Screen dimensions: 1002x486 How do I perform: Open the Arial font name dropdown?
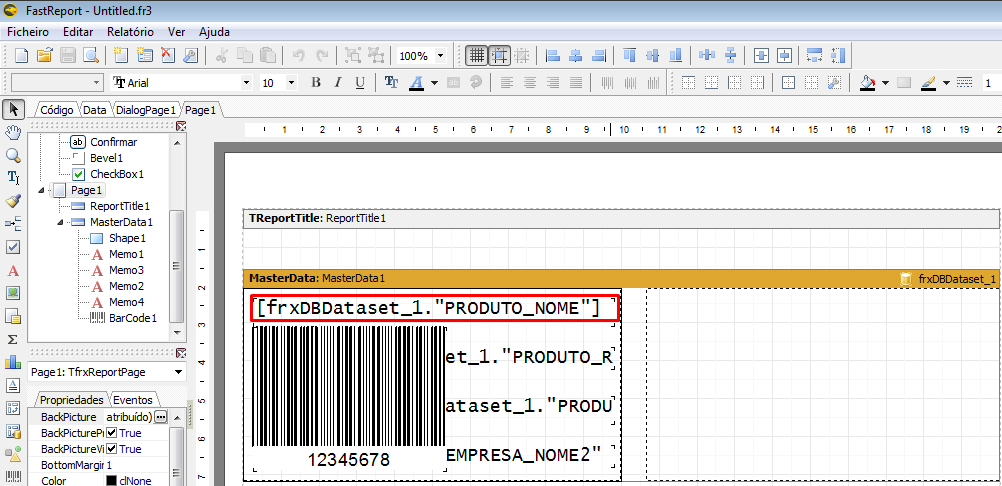(x=247, y=83)
